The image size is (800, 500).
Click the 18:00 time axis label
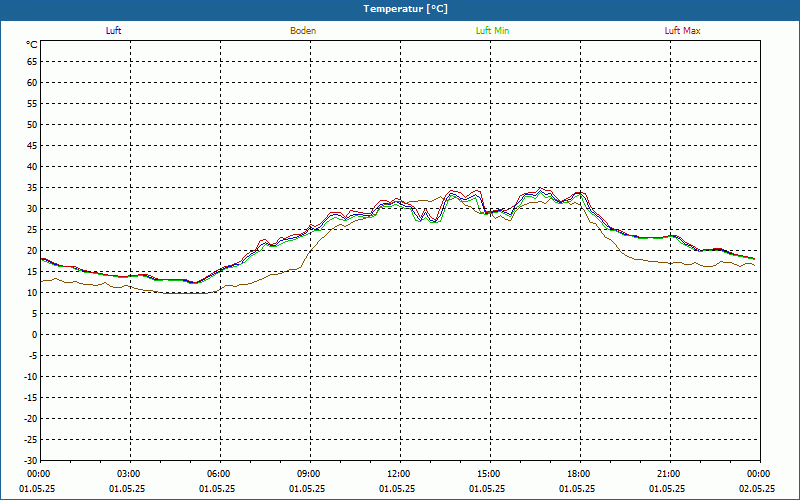tap(581, 474)
